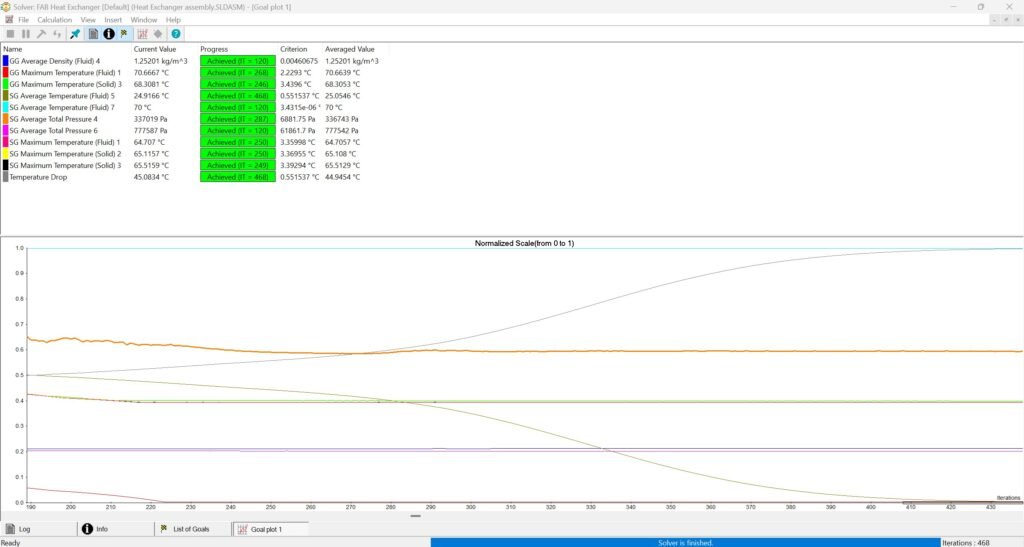The image size is (1024, 547).
Task: Select the GG Maximum Temperature (Fluid) 1 row
Action: 65,73
